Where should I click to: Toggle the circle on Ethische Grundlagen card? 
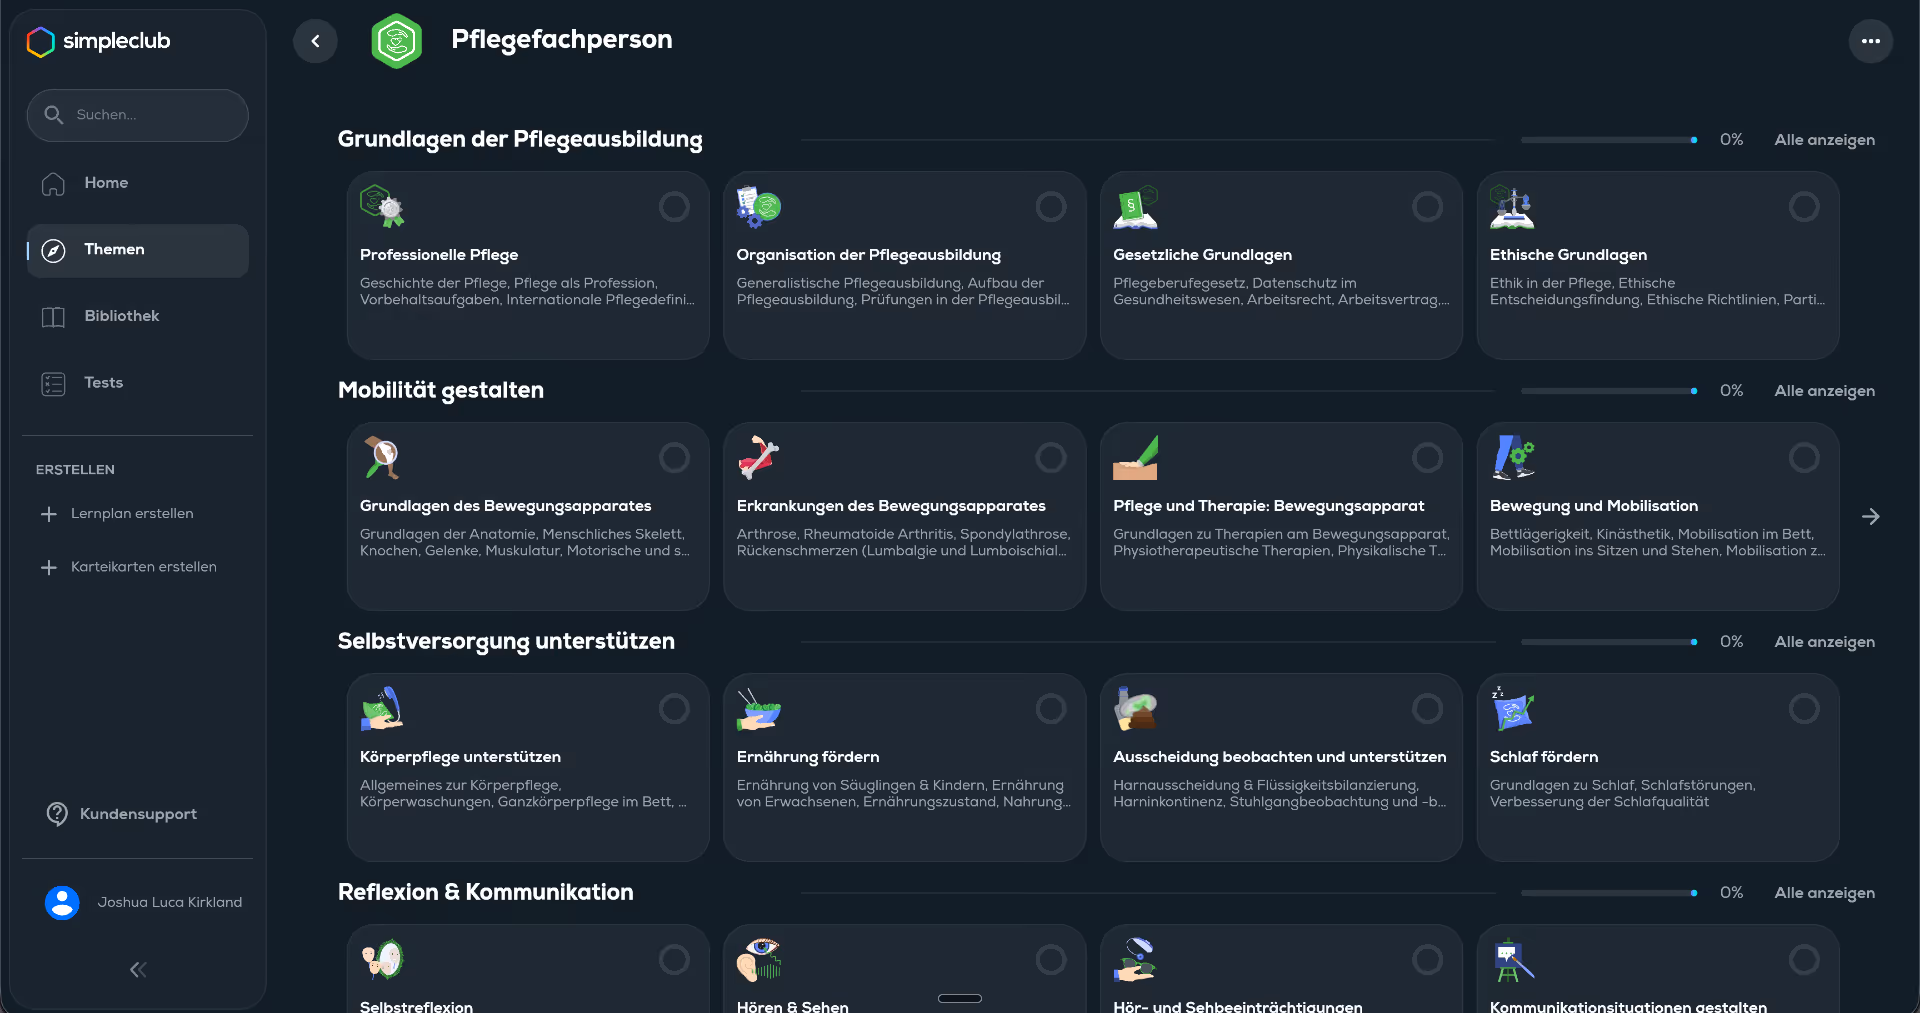[1804, 207]
